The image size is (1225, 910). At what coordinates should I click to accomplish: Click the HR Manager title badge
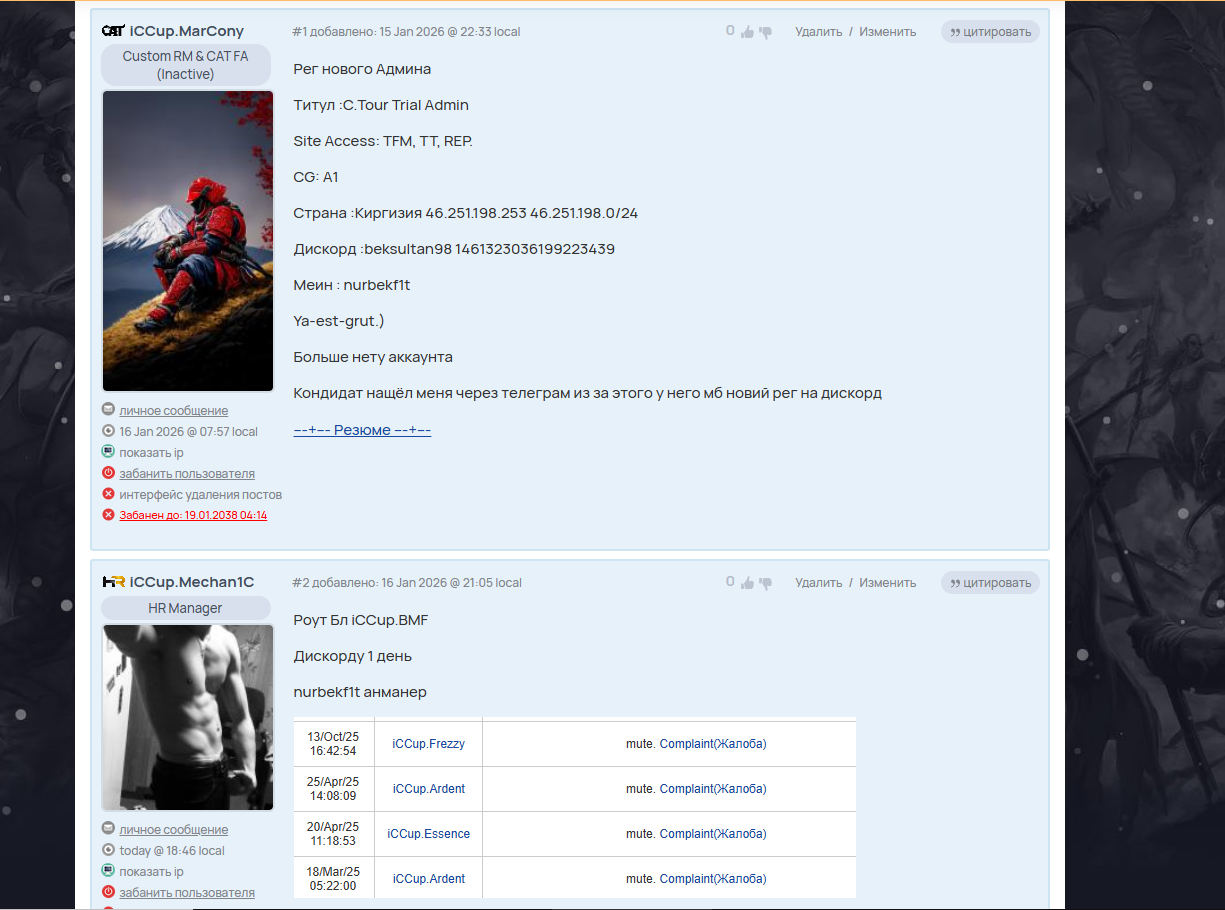186,608
